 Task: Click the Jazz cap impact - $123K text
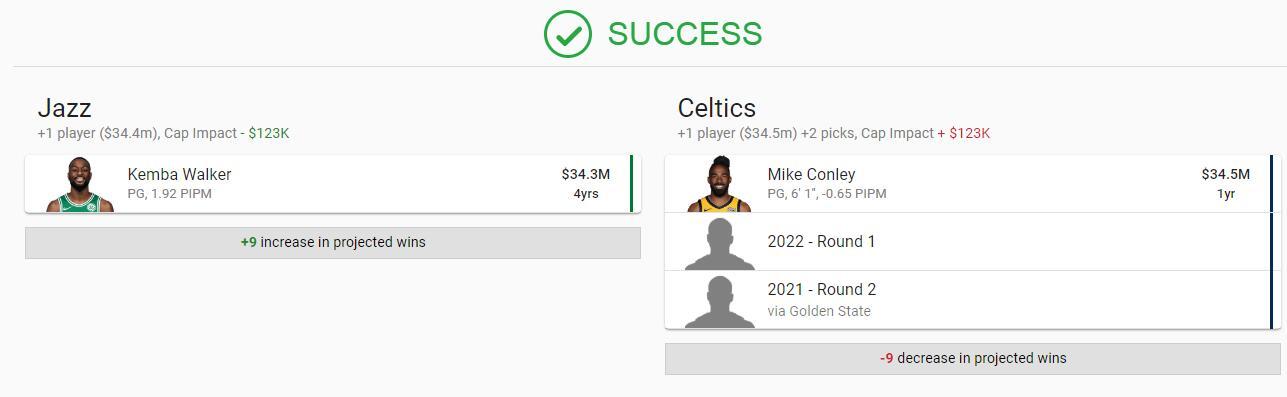tap(227, 133)
